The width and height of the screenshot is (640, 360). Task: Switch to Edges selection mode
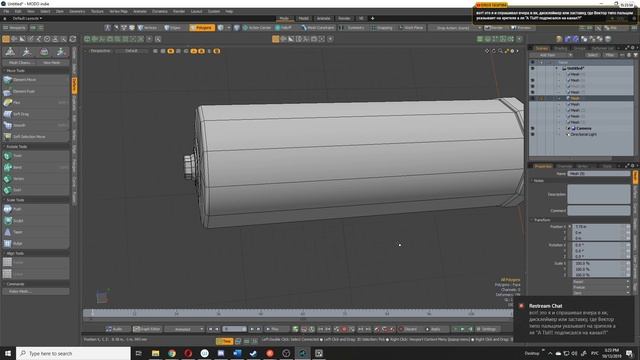tap(173, 28)
